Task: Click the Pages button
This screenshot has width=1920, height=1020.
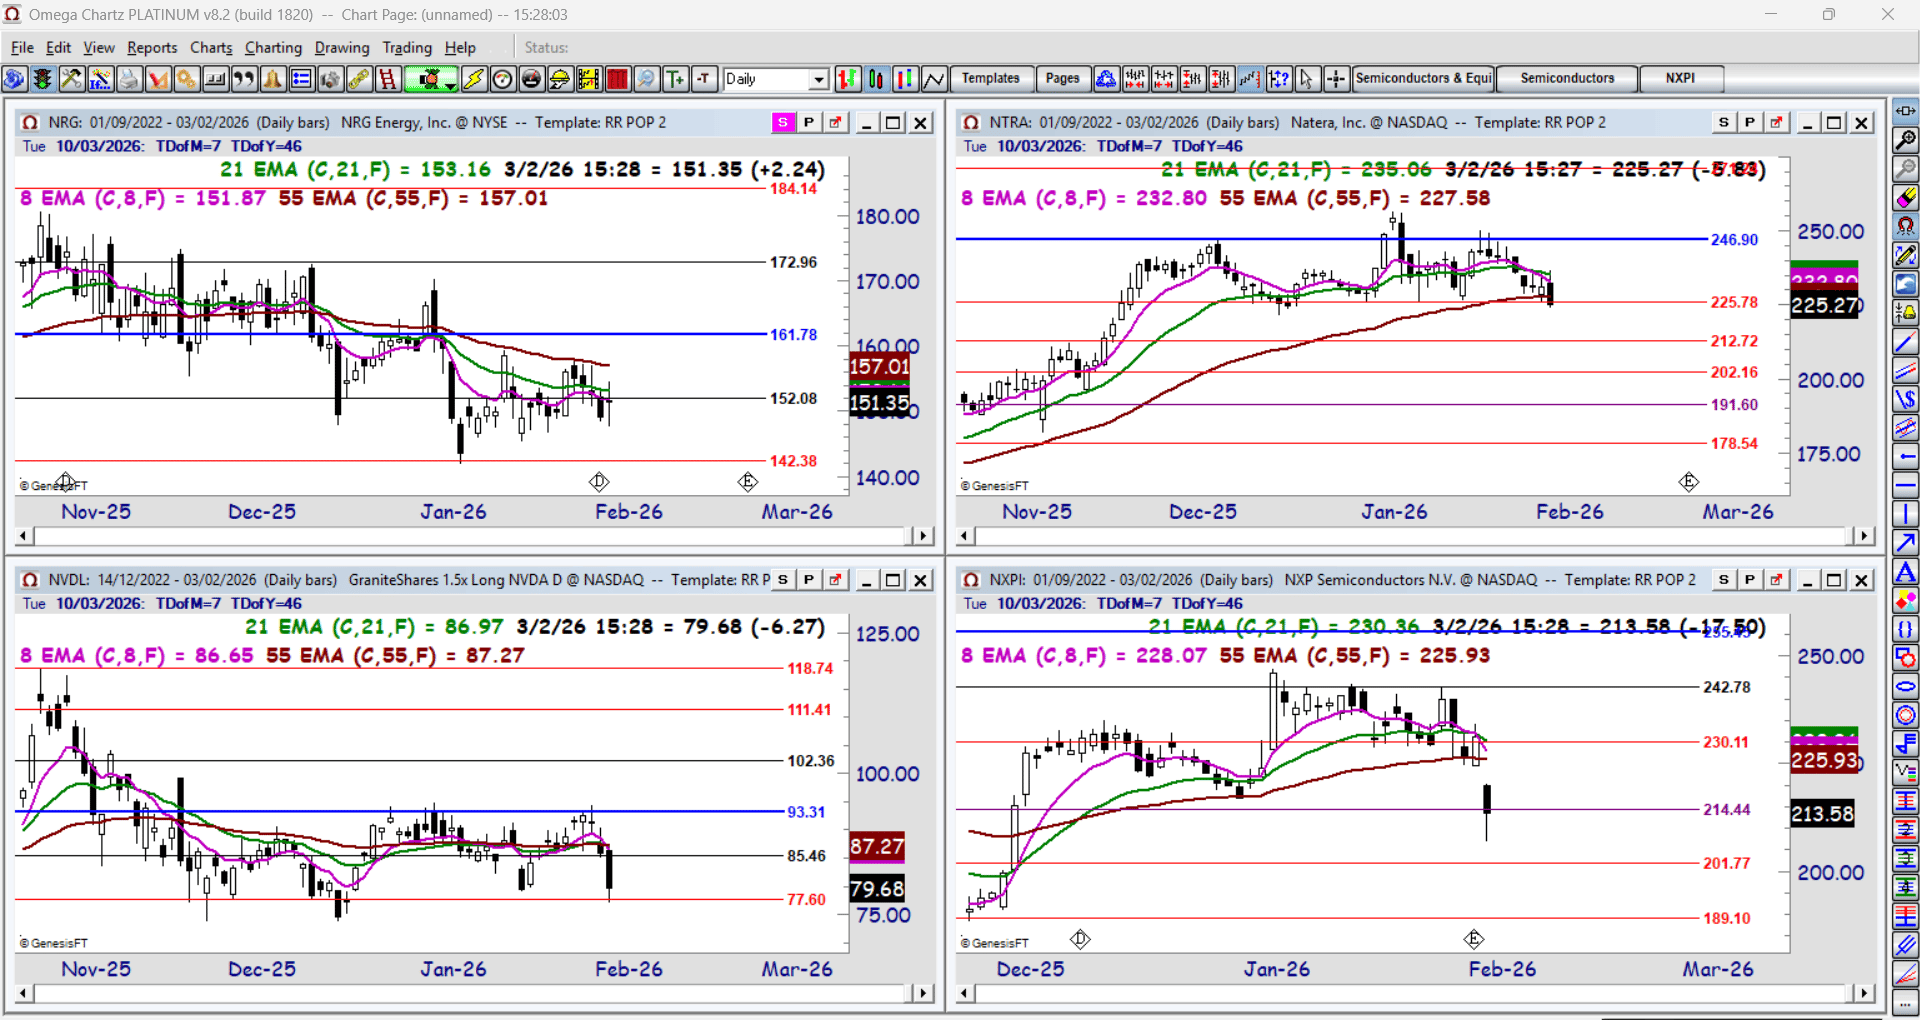Action: pyautogui.click(x=1062, y=79)
